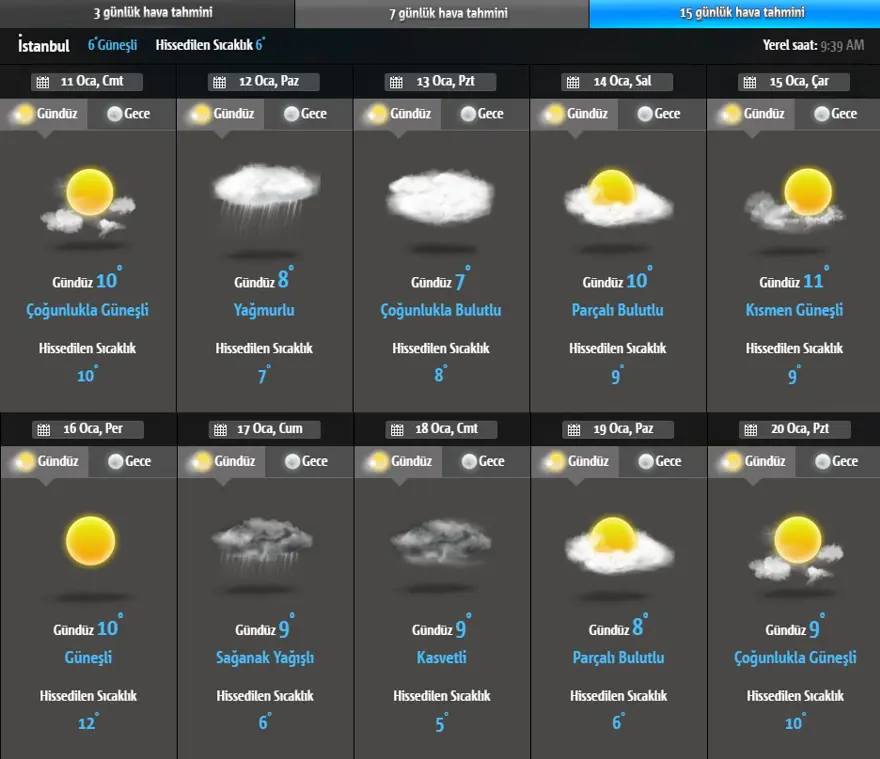
Task: Click Yağmurlu condition text for 12 Oca
Action: (x=265, y=311)
